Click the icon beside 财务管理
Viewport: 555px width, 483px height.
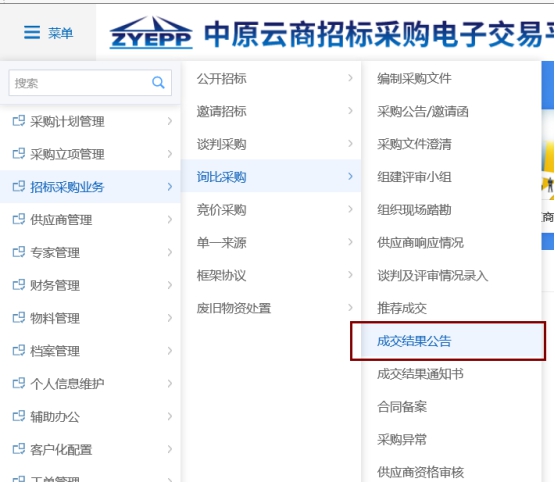(19, 285)
